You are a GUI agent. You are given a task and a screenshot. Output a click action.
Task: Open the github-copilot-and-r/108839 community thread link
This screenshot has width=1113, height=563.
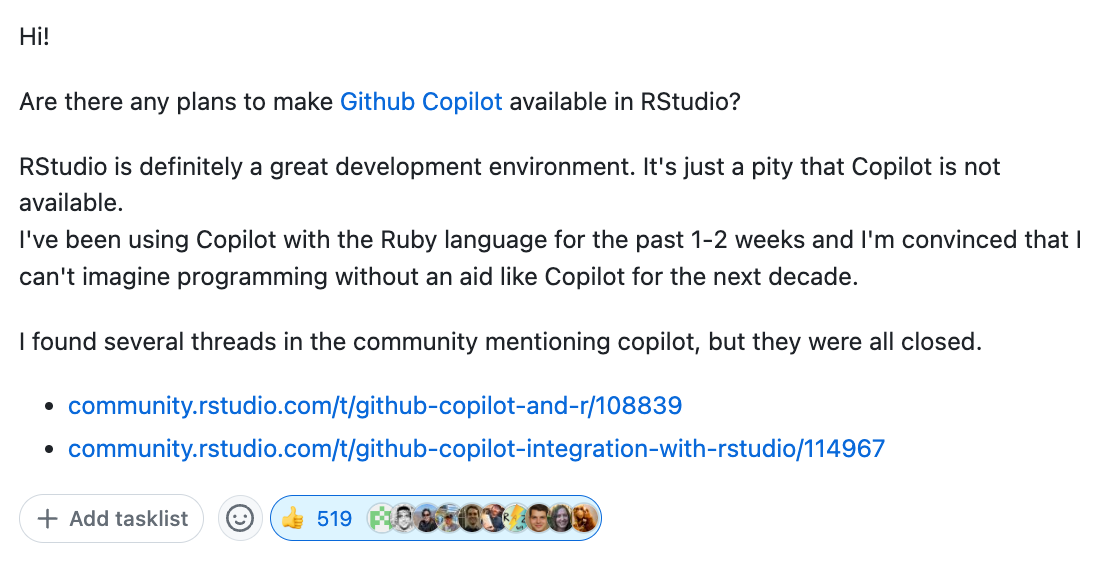click(375, 406)
